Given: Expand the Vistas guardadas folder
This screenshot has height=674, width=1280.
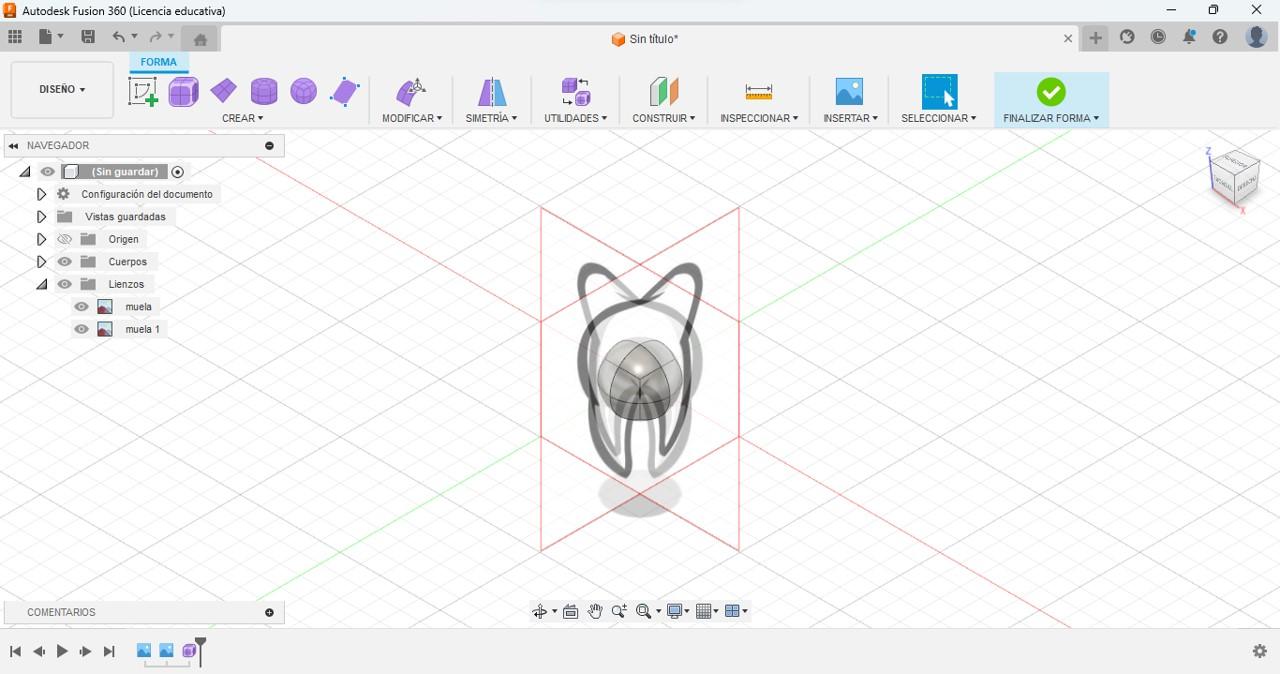Looking at the screenshot, I should click(41, 217).
